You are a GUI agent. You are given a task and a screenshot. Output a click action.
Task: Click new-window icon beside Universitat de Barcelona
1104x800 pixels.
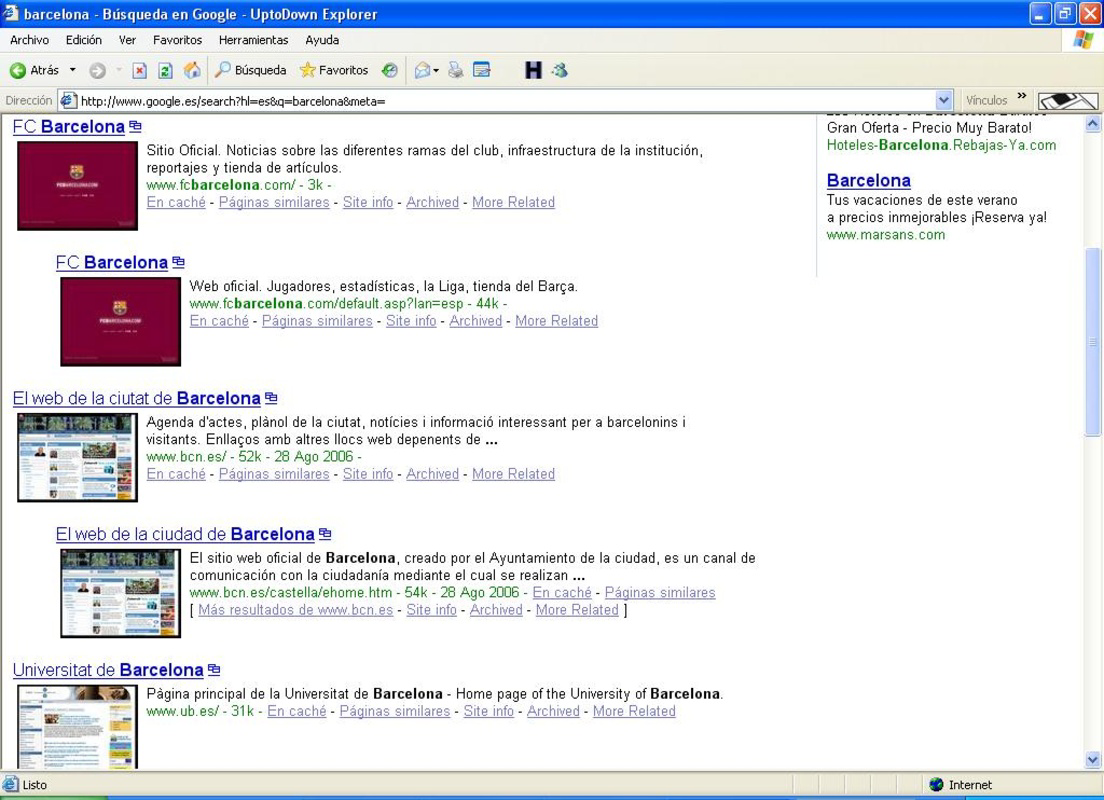coord(214,670)
